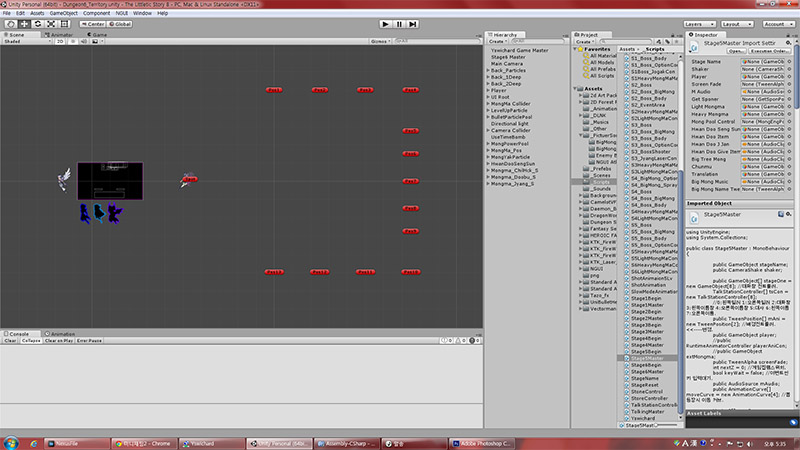
Task: Select the S2_EventArea script
Action: coord(645,105)
